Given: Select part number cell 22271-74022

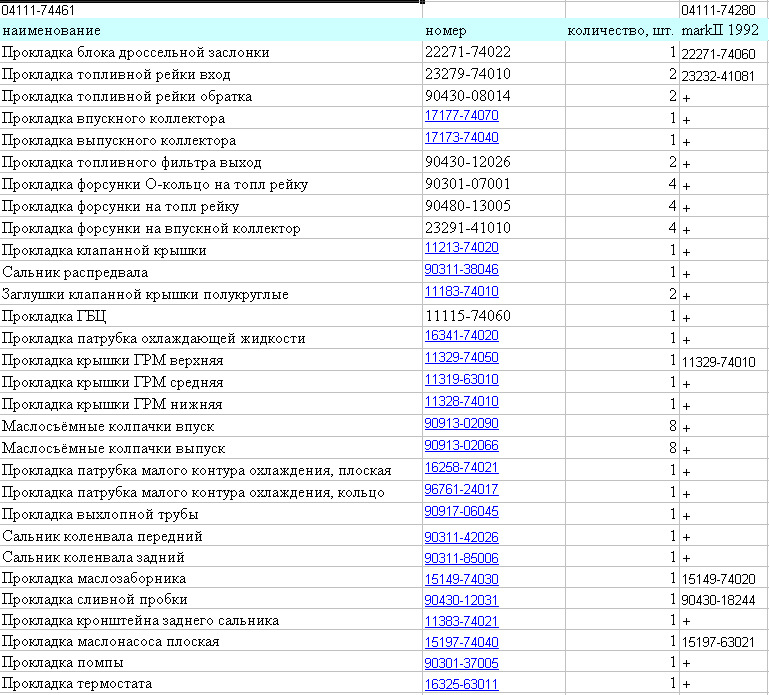Looking at the screenshot, I should pos(494,52).
